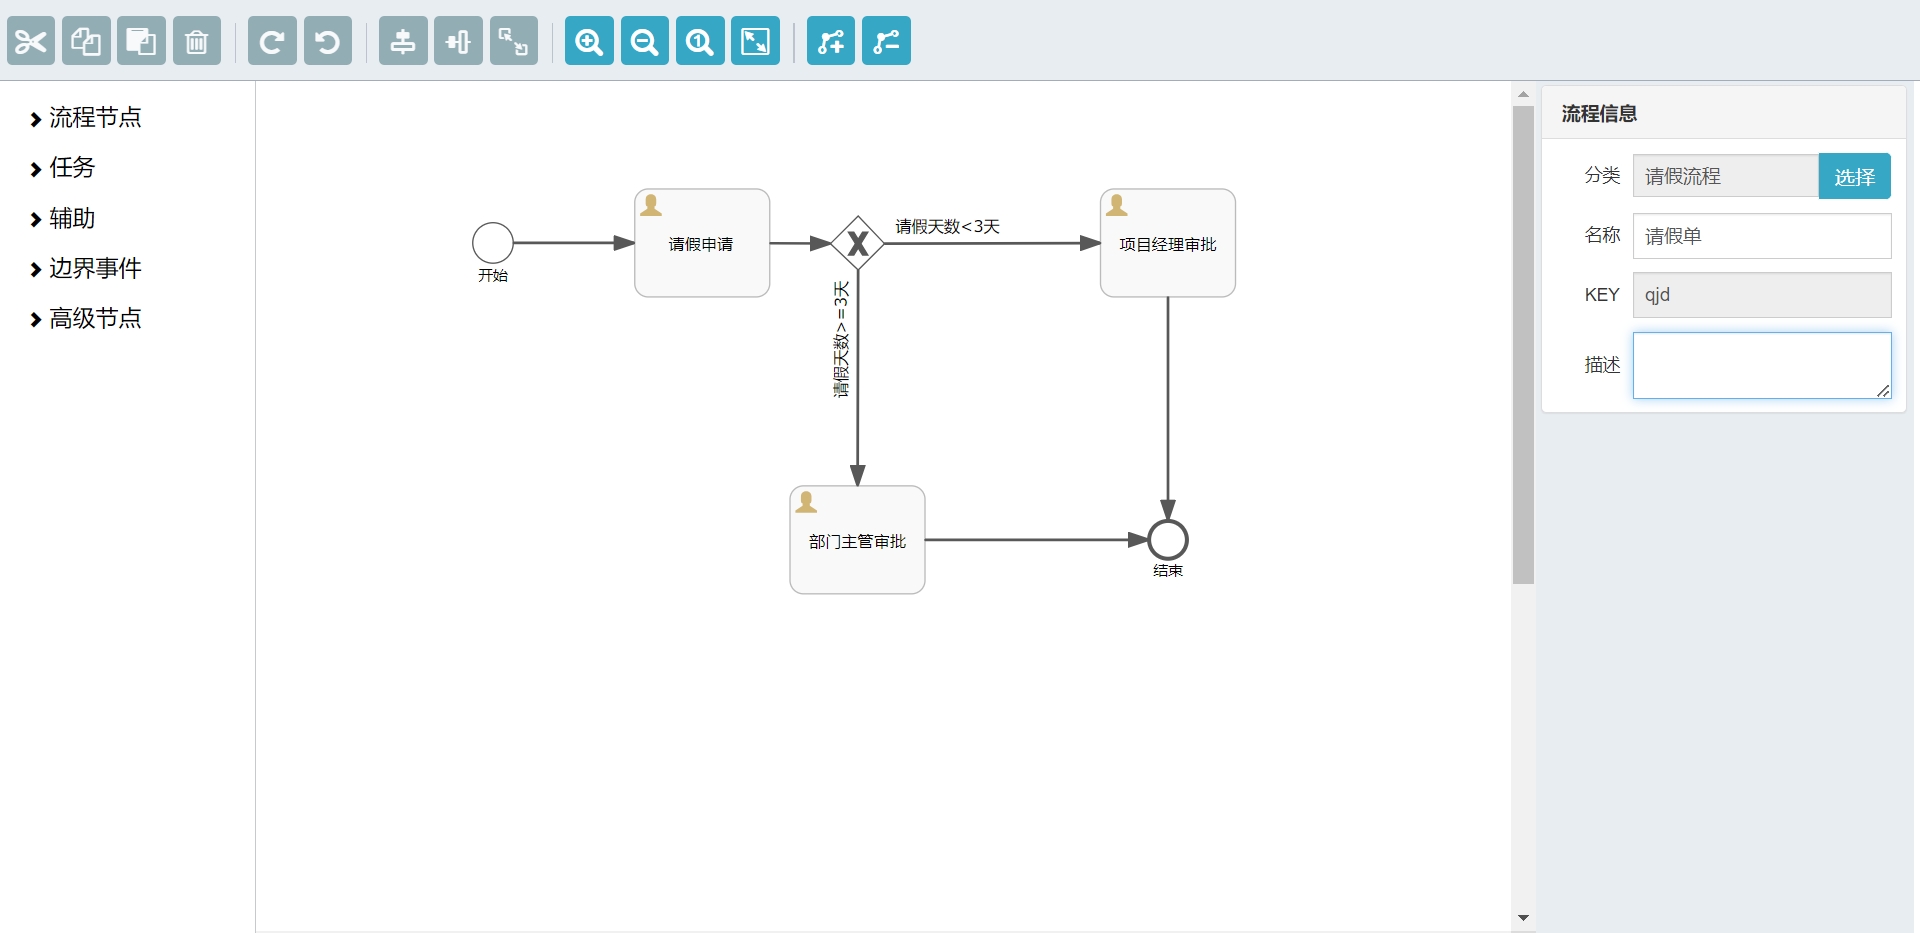
Task: Expand the 流程节点 palette group
Action: pyautogui.click(x=95, y=118)
